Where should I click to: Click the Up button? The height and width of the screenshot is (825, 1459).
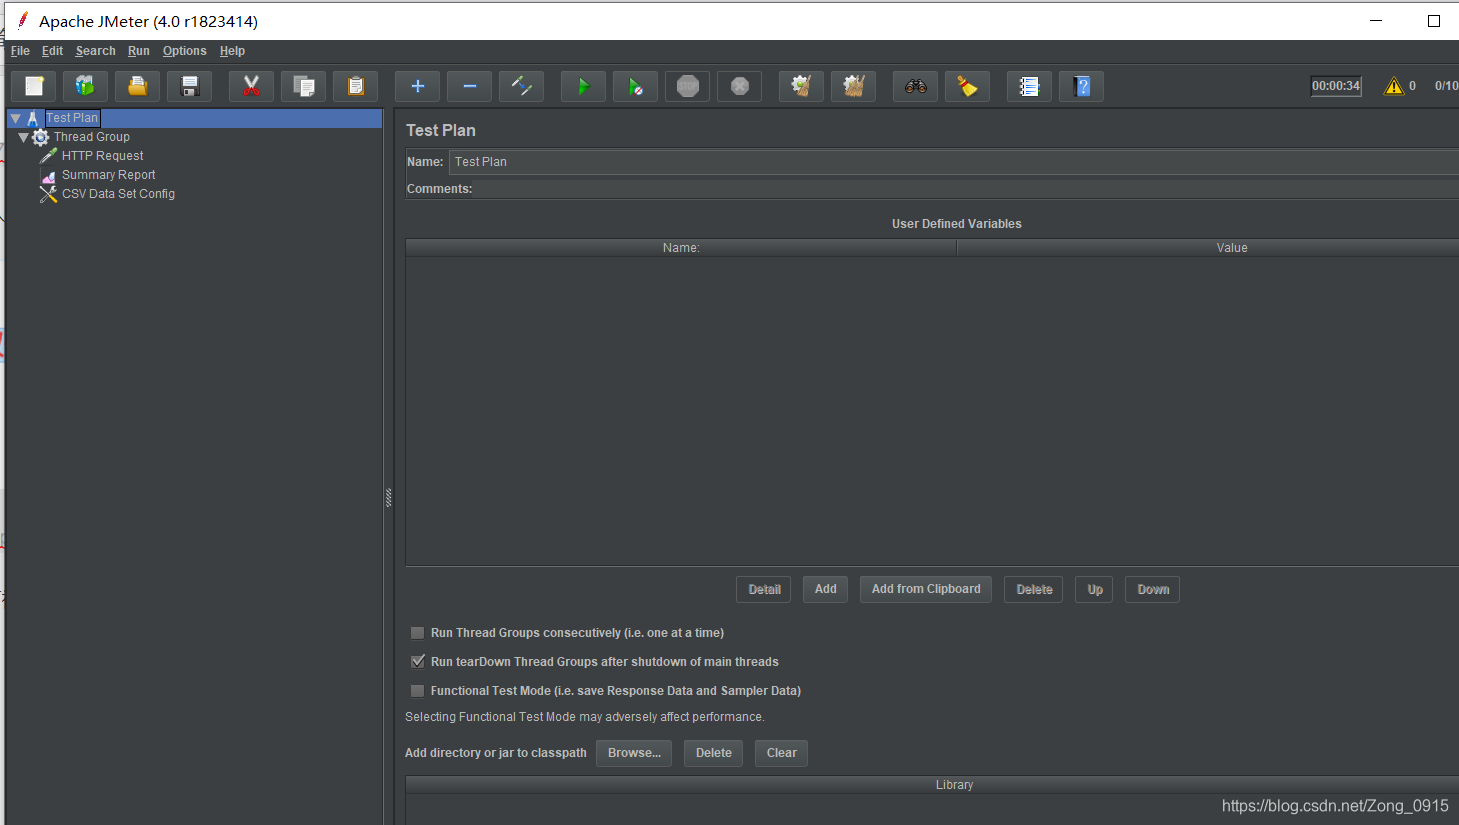[1095, 589]
